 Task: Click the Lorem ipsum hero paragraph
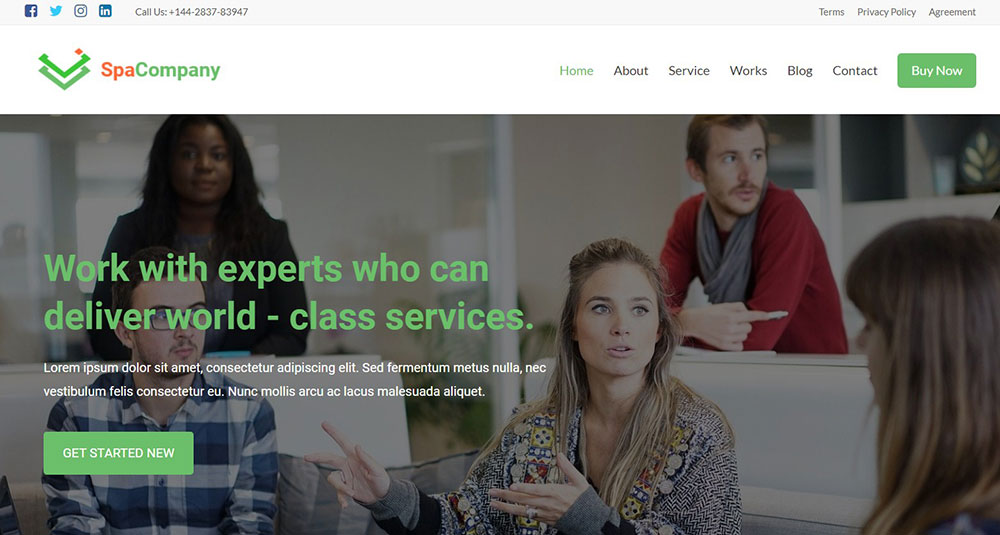pyautogui.click(x=295, y=379)
